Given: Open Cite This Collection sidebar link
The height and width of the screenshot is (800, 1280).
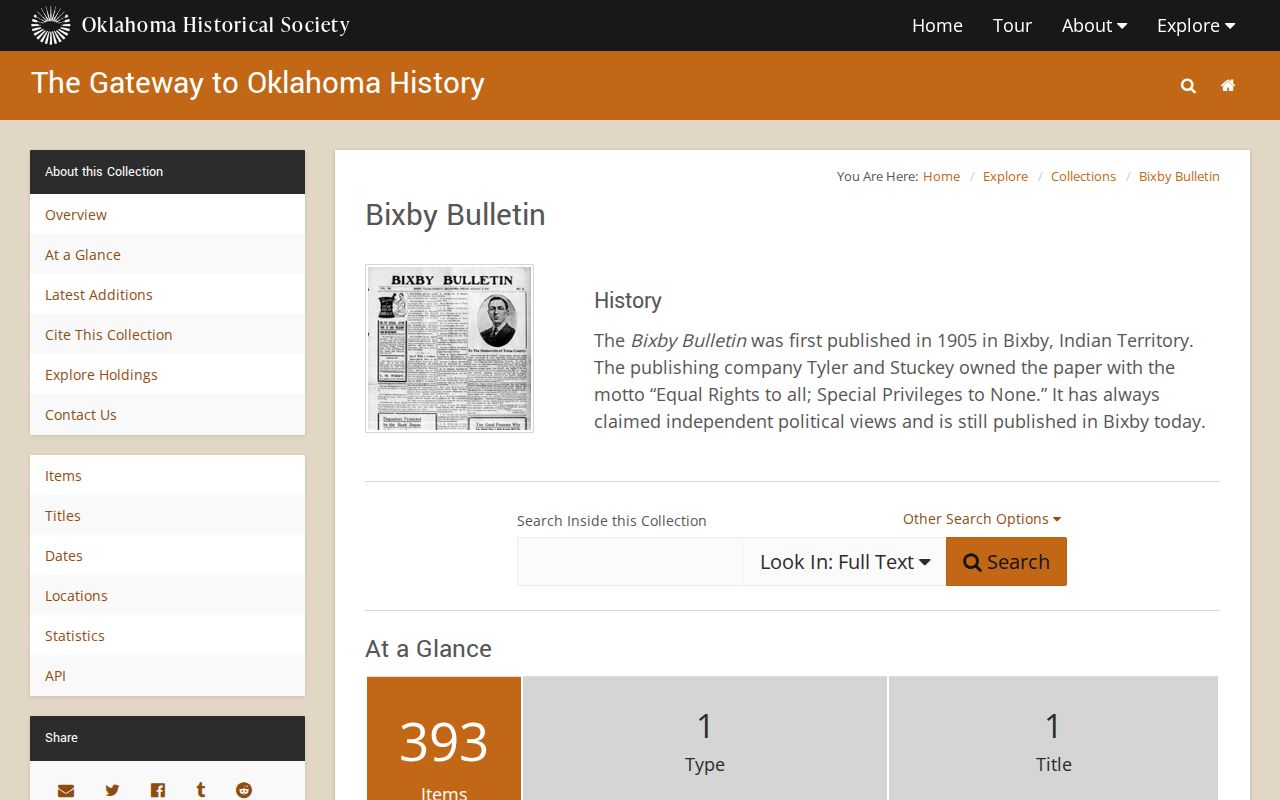Looking at the screenshot, I should pyautogui.click(x=167, y=335).
